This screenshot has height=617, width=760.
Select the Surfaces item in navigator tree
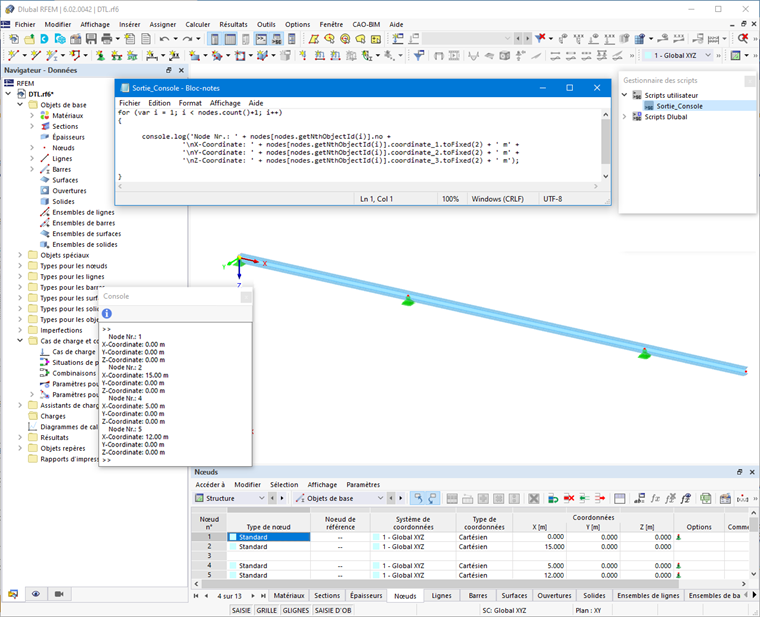65,180
